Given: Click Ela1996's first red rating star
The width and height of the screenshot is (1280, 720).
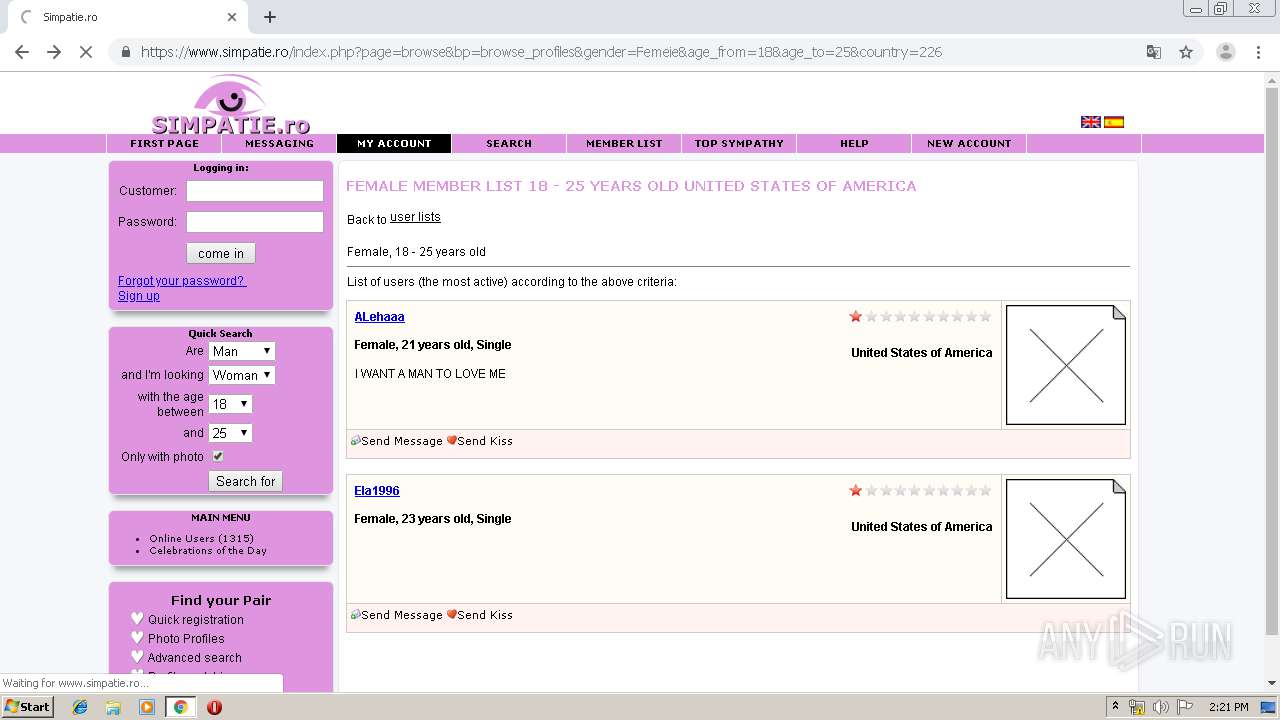Looking at the screenshot, I should 855,491.
